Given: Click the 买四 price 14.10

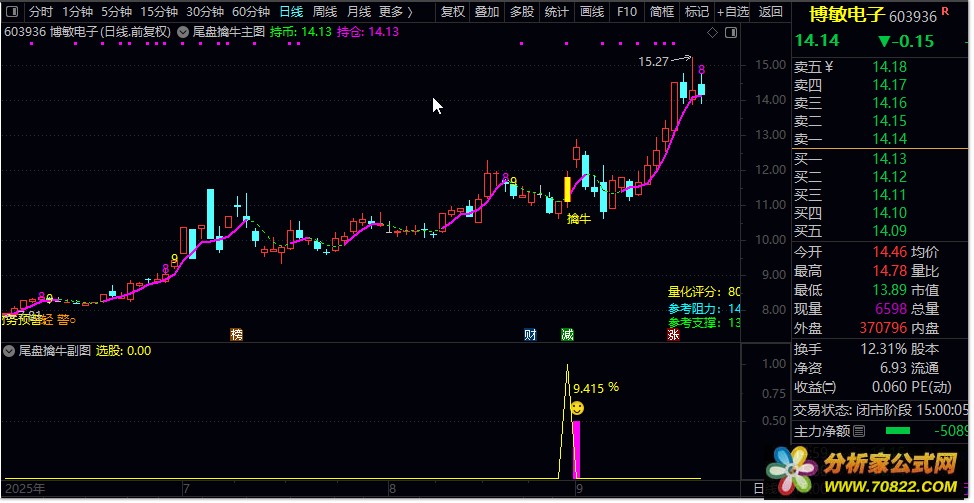Looking at the screenshot, I should point(890,214).
